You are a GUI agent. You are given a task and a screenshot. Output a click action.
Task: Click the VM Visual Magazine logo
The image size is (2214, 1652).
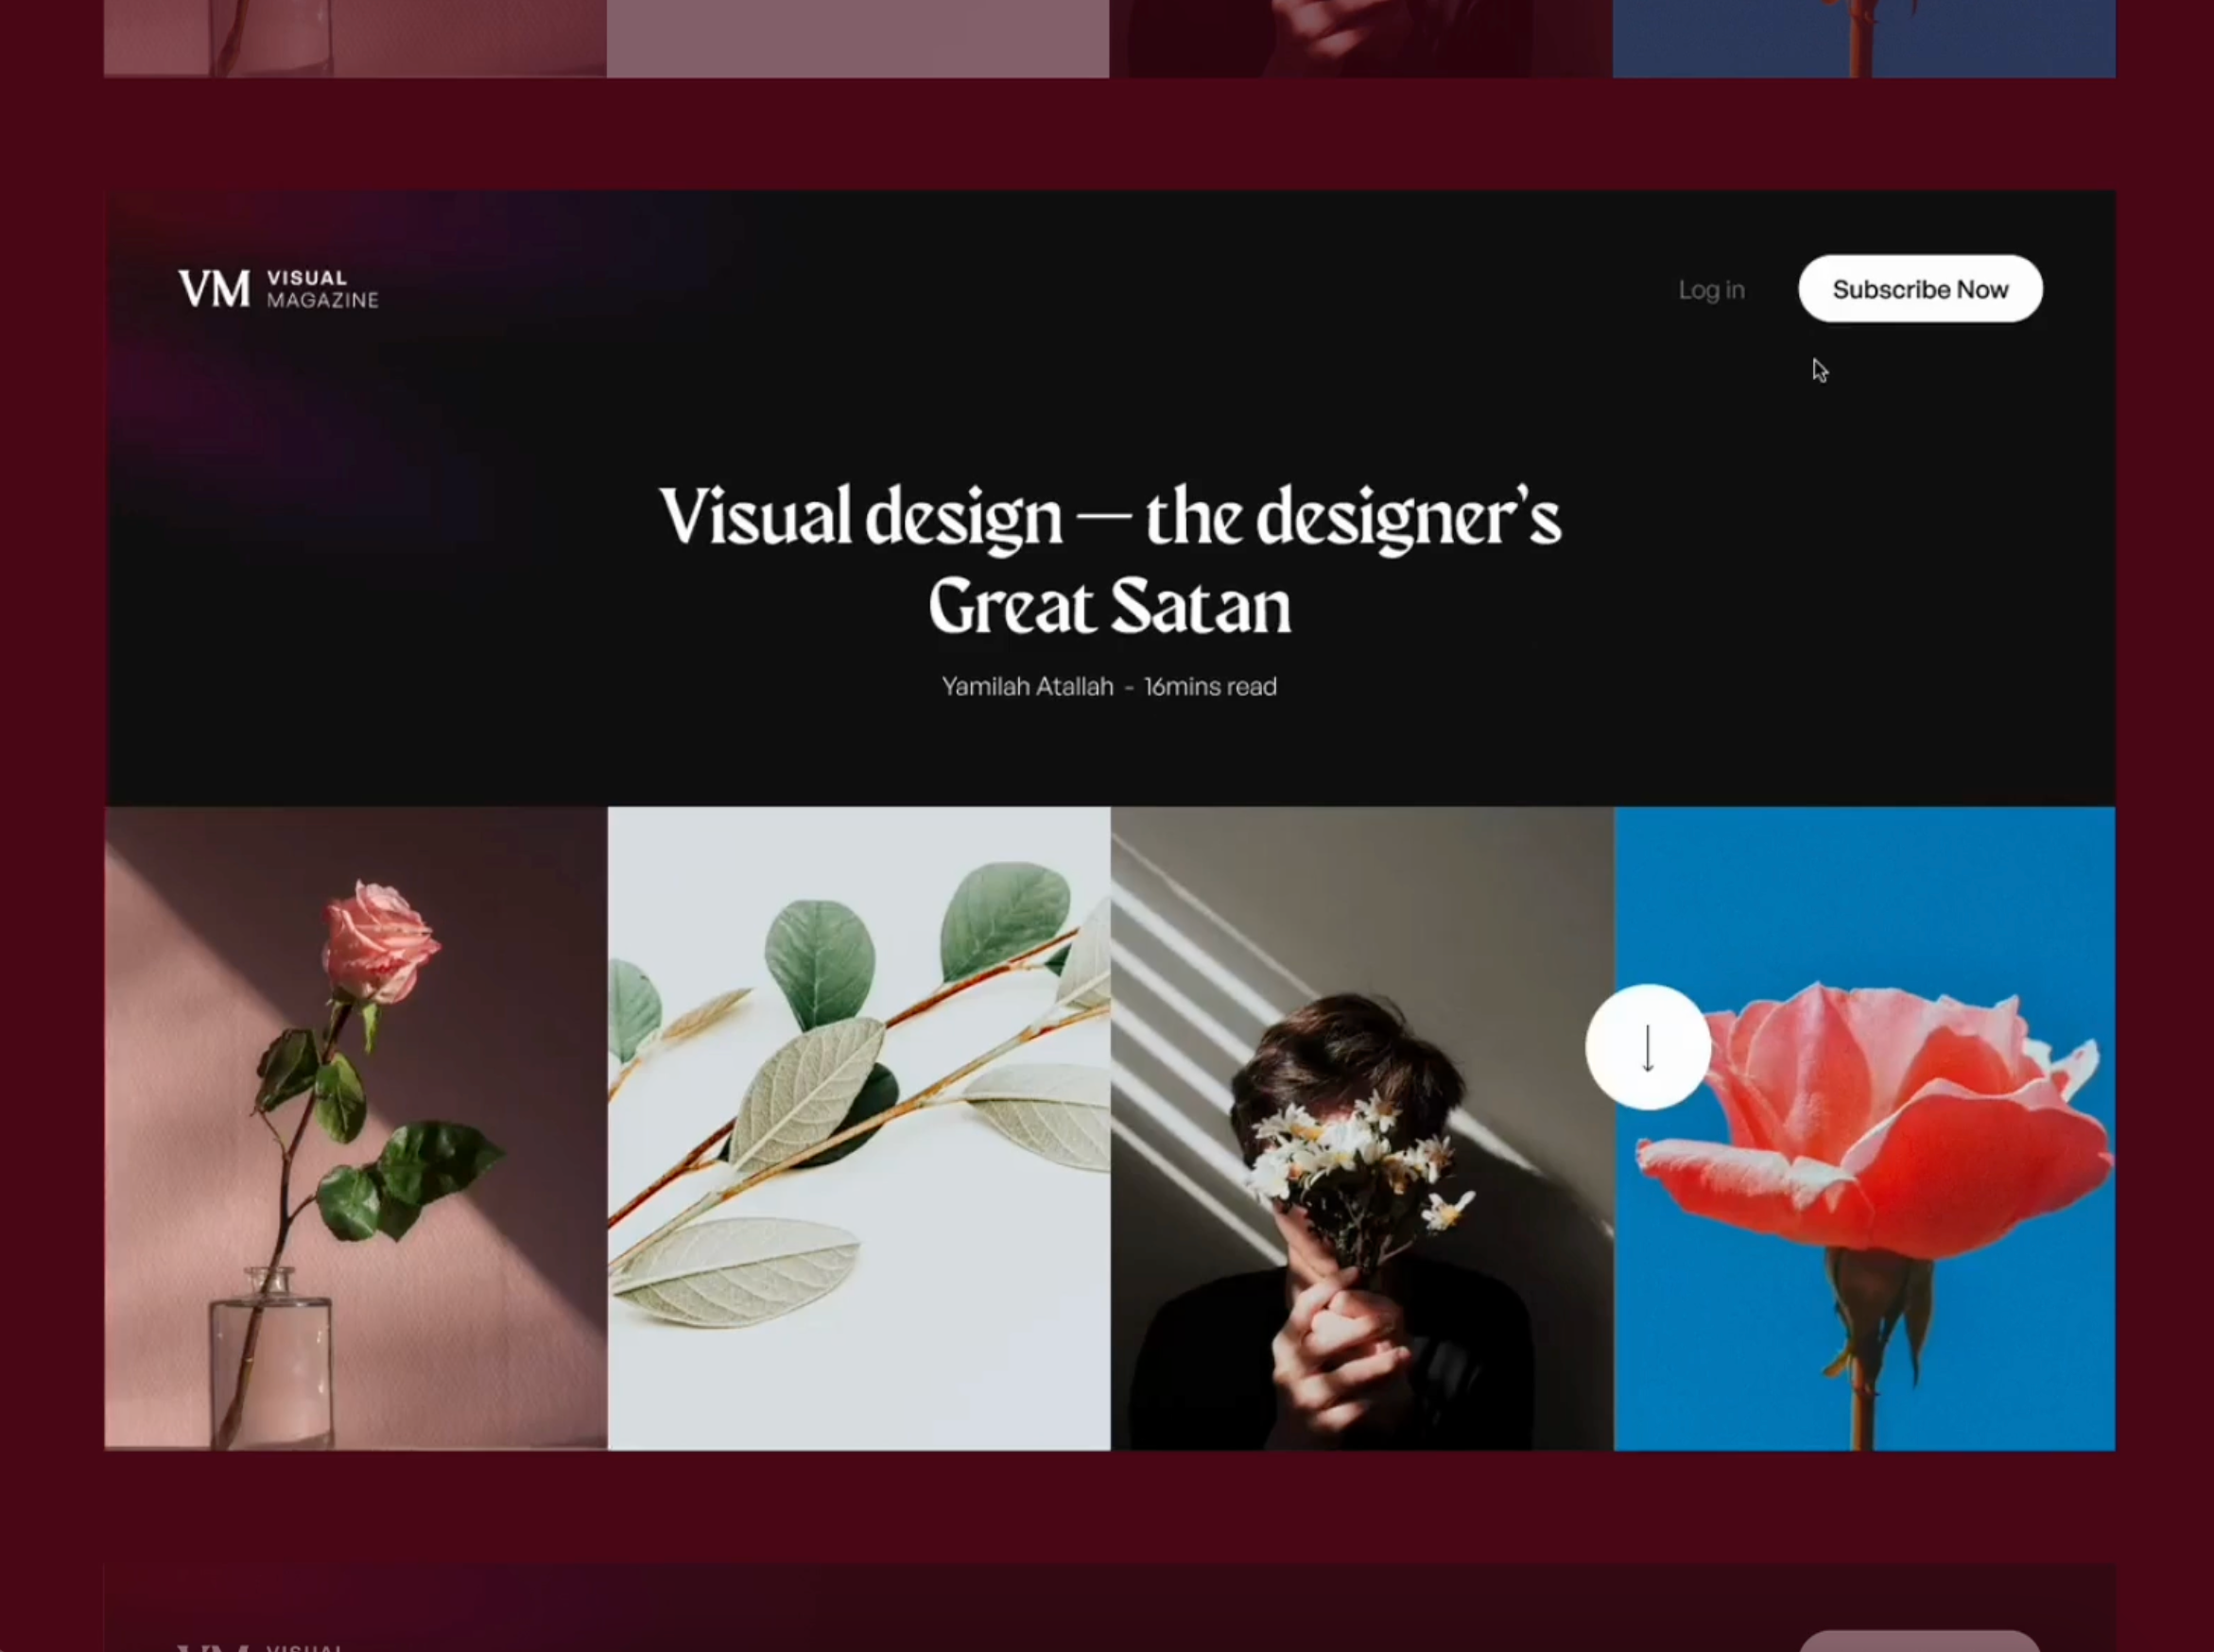280,289
